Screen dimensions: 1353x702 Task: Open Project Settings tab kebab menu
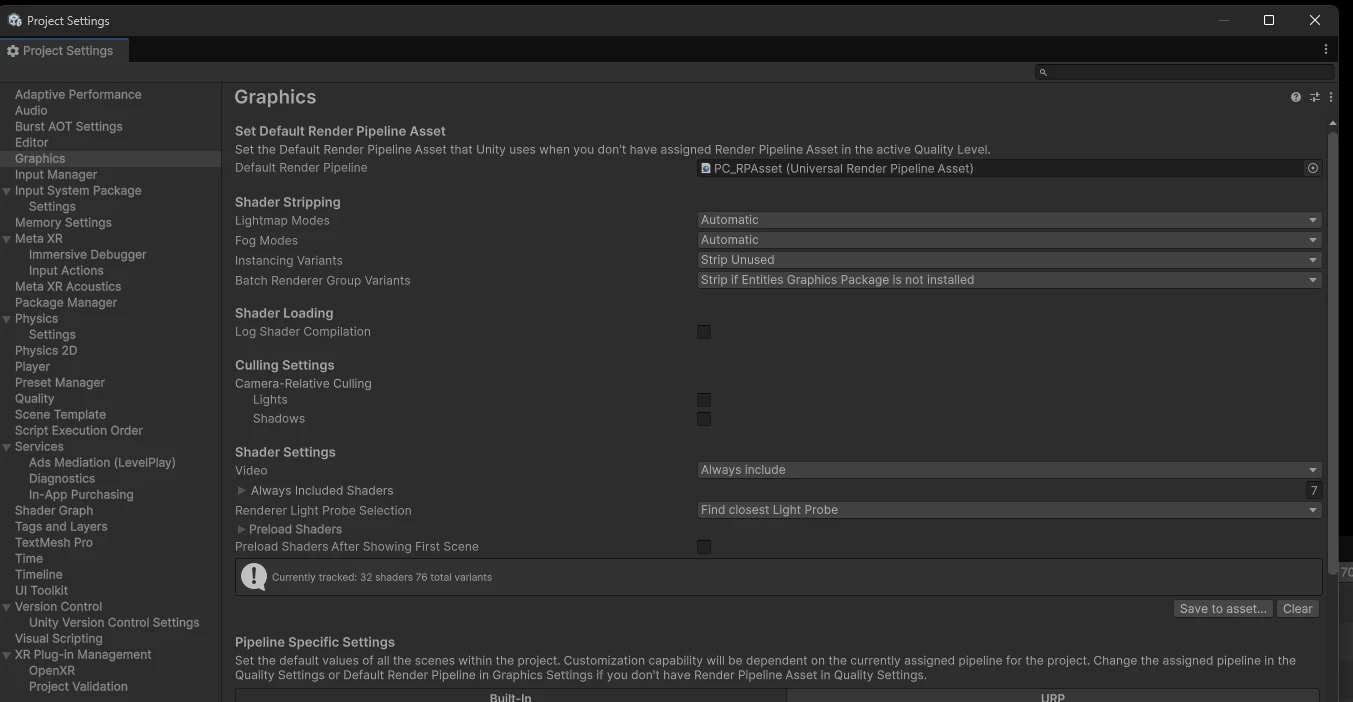[1326, 49]
